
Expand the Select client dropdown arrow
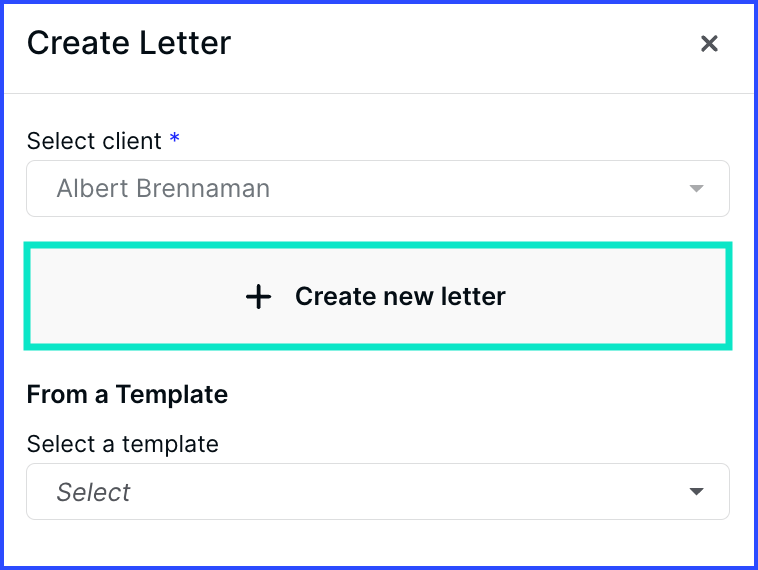point(696,189)
